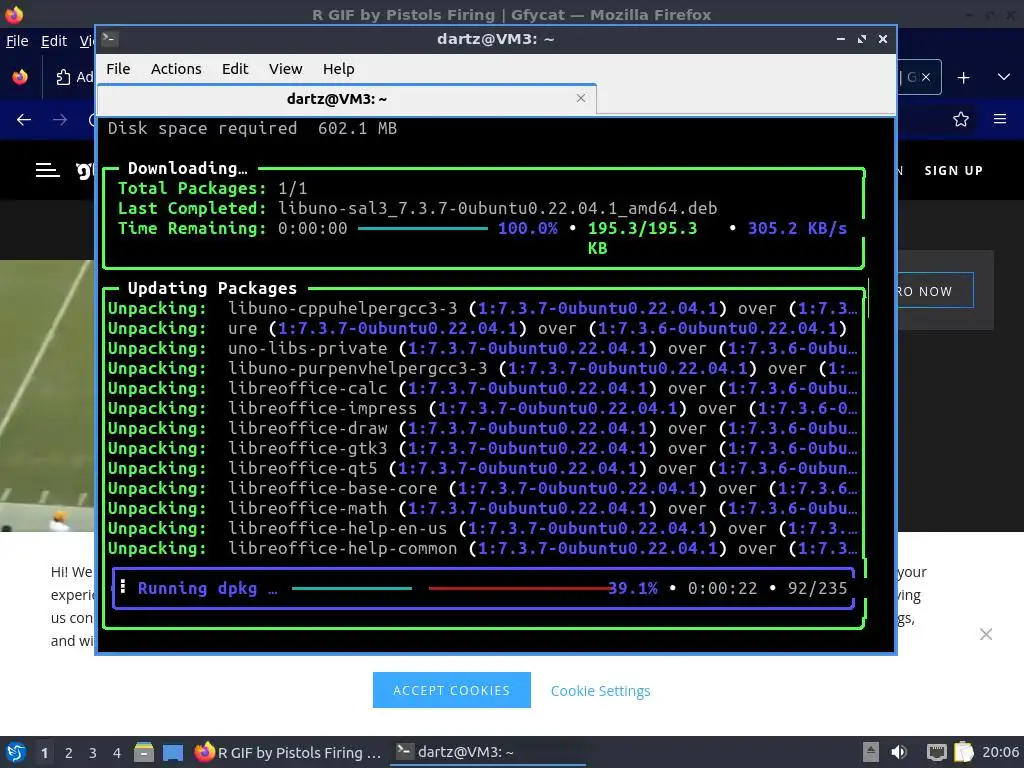Open Cookie Settings link
This screenshot has width=1024, height=768.
point(600,691)
